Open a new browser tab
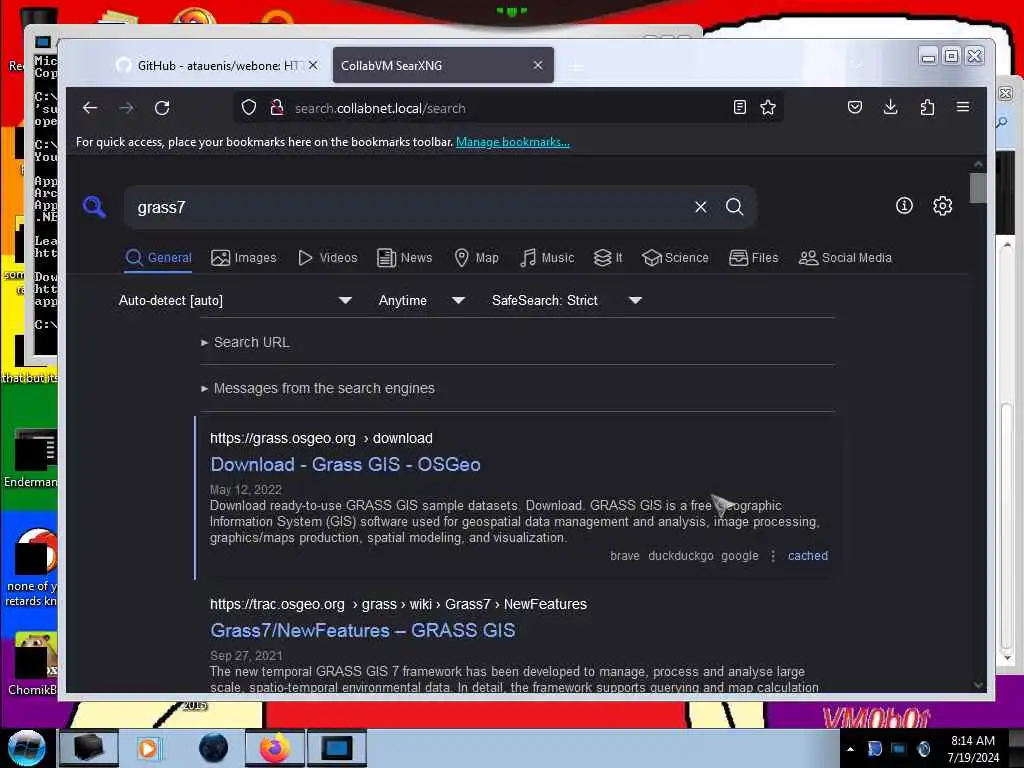The height and width of the screenshot is (768, 1024). (x=575, y=66)
